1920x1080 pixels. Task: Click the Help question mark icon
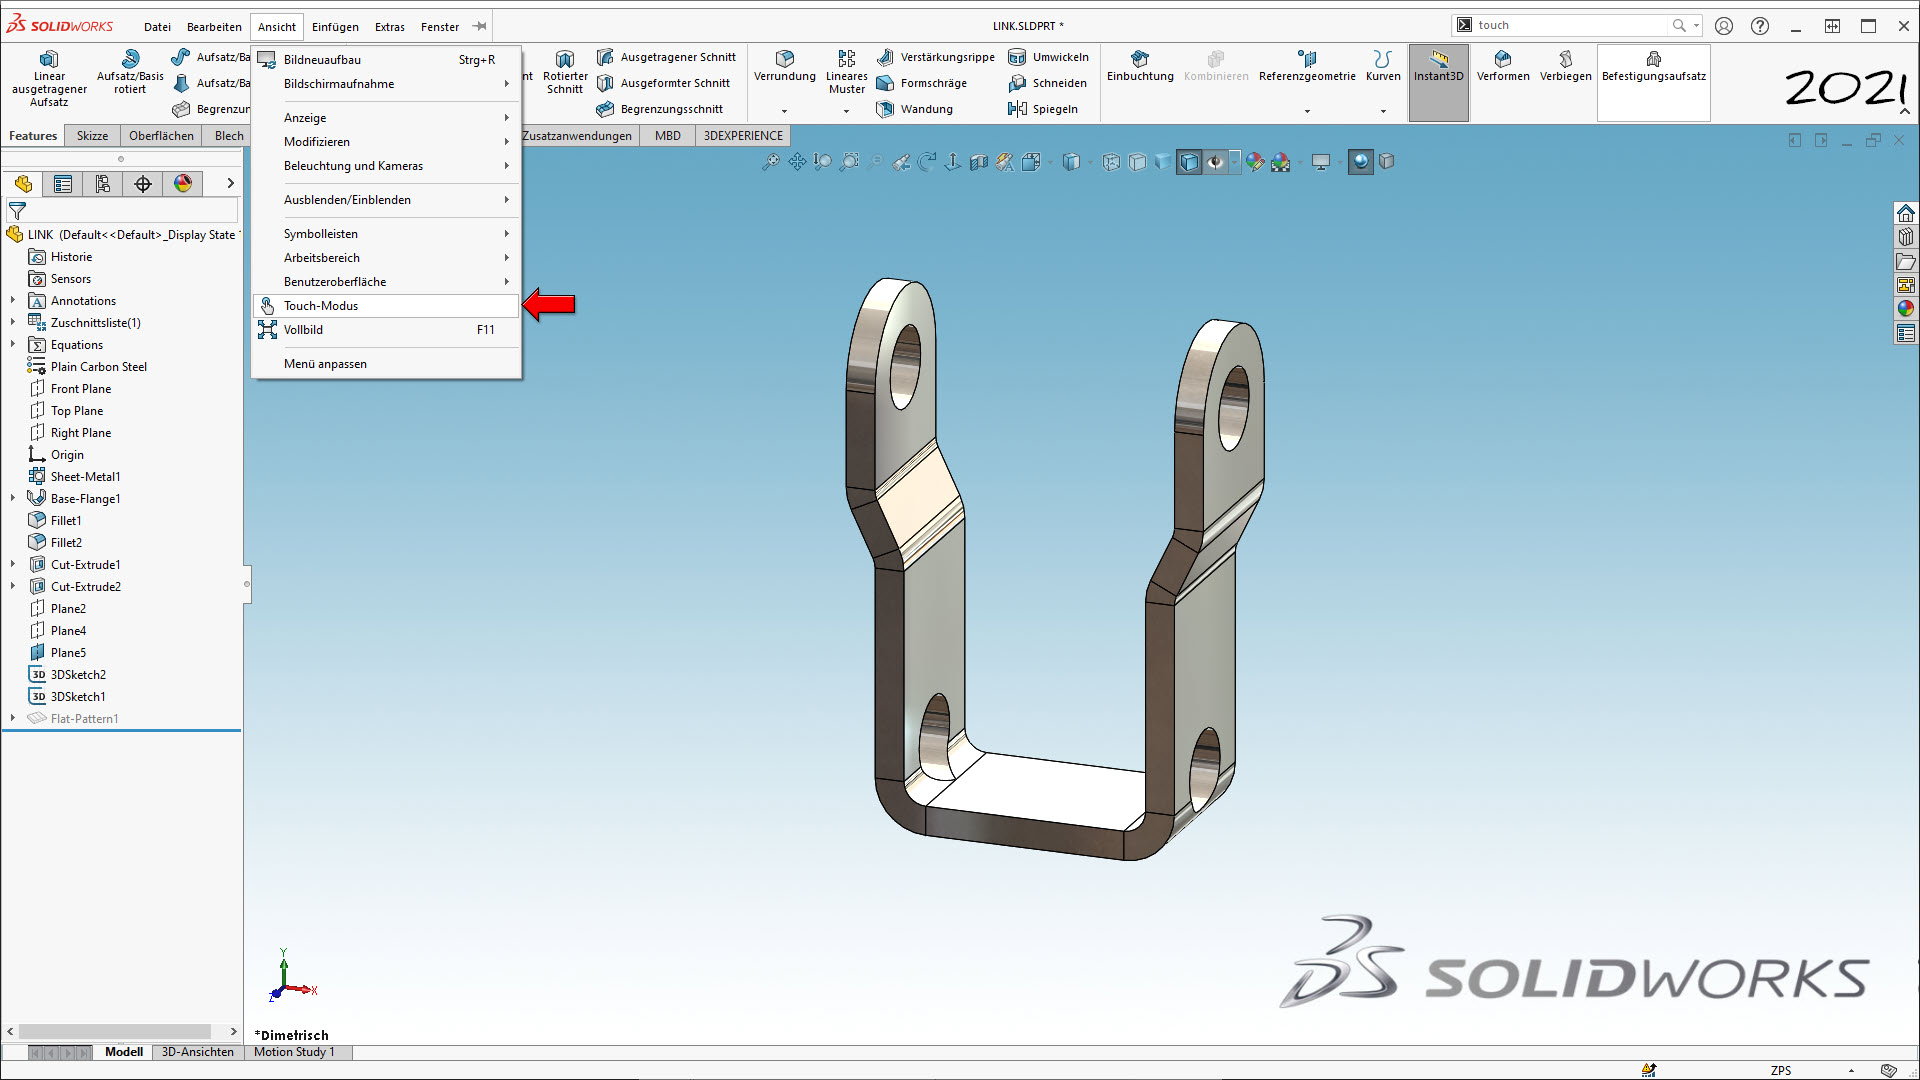1760,26
